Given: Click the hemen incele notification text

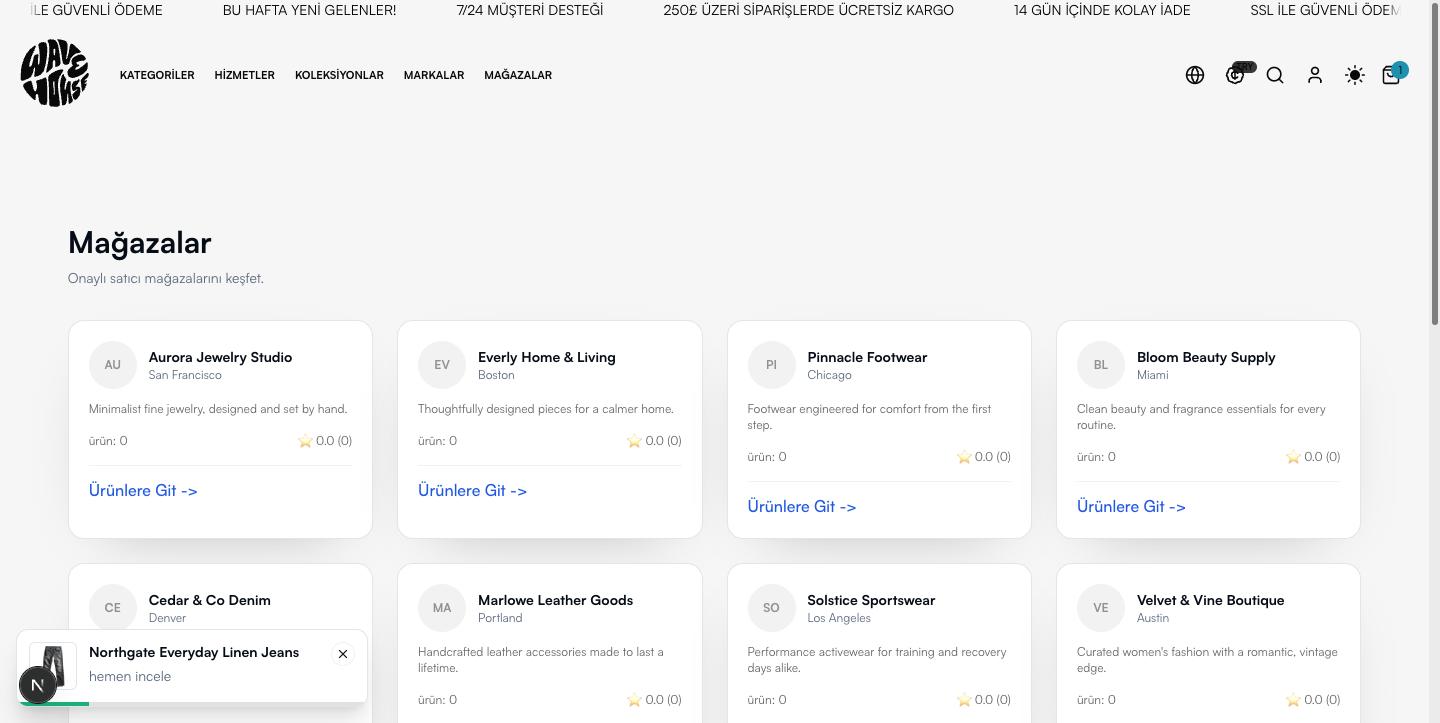Looking at the screenshot, I should click(130, 676).
